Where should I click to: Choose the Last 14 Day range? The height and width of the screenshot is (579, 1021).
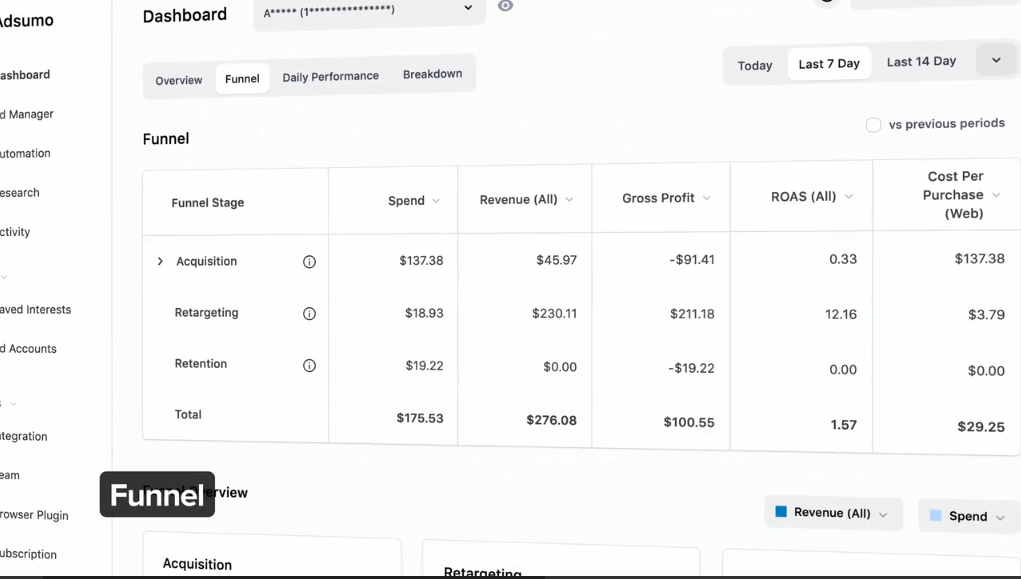(x=921, y=62)
